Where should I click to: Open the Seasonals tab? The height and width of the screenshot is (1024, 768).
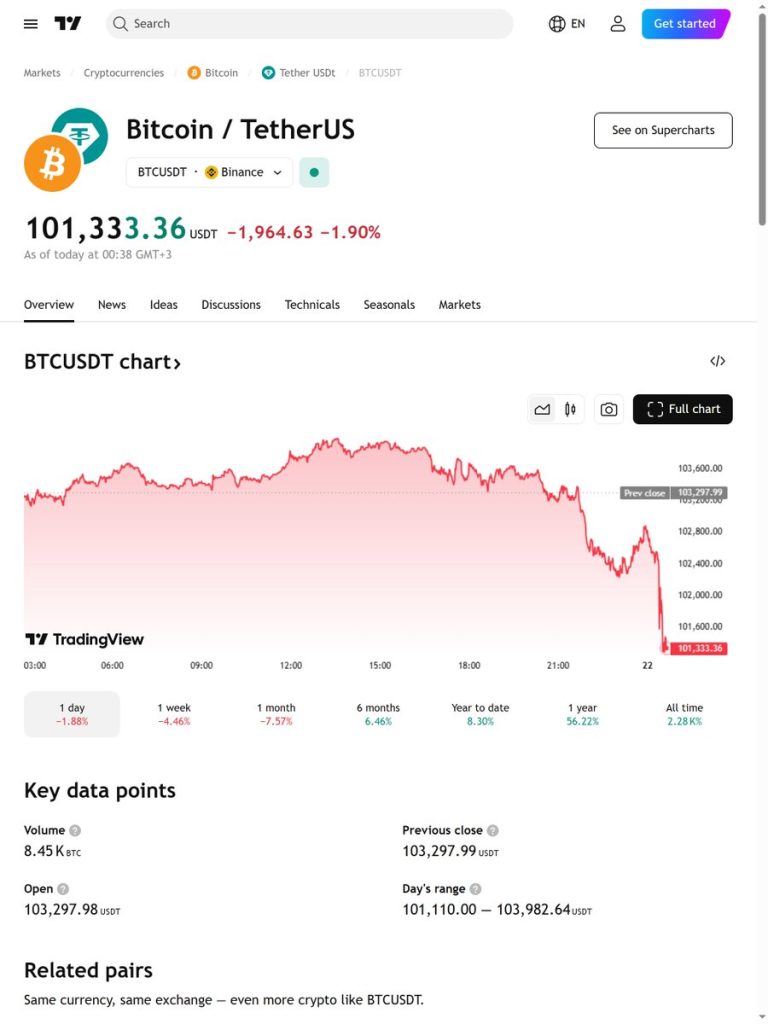click(389, 305)
